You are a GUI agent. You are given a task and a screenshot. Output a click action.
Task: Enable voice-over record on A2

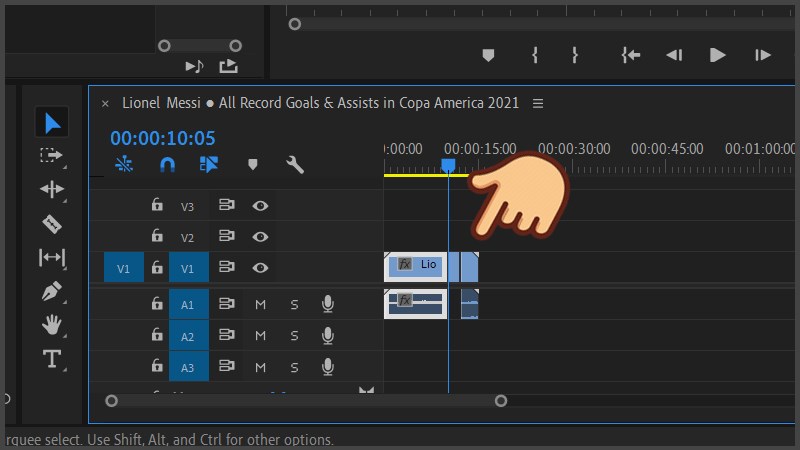(x=328, y=335)
